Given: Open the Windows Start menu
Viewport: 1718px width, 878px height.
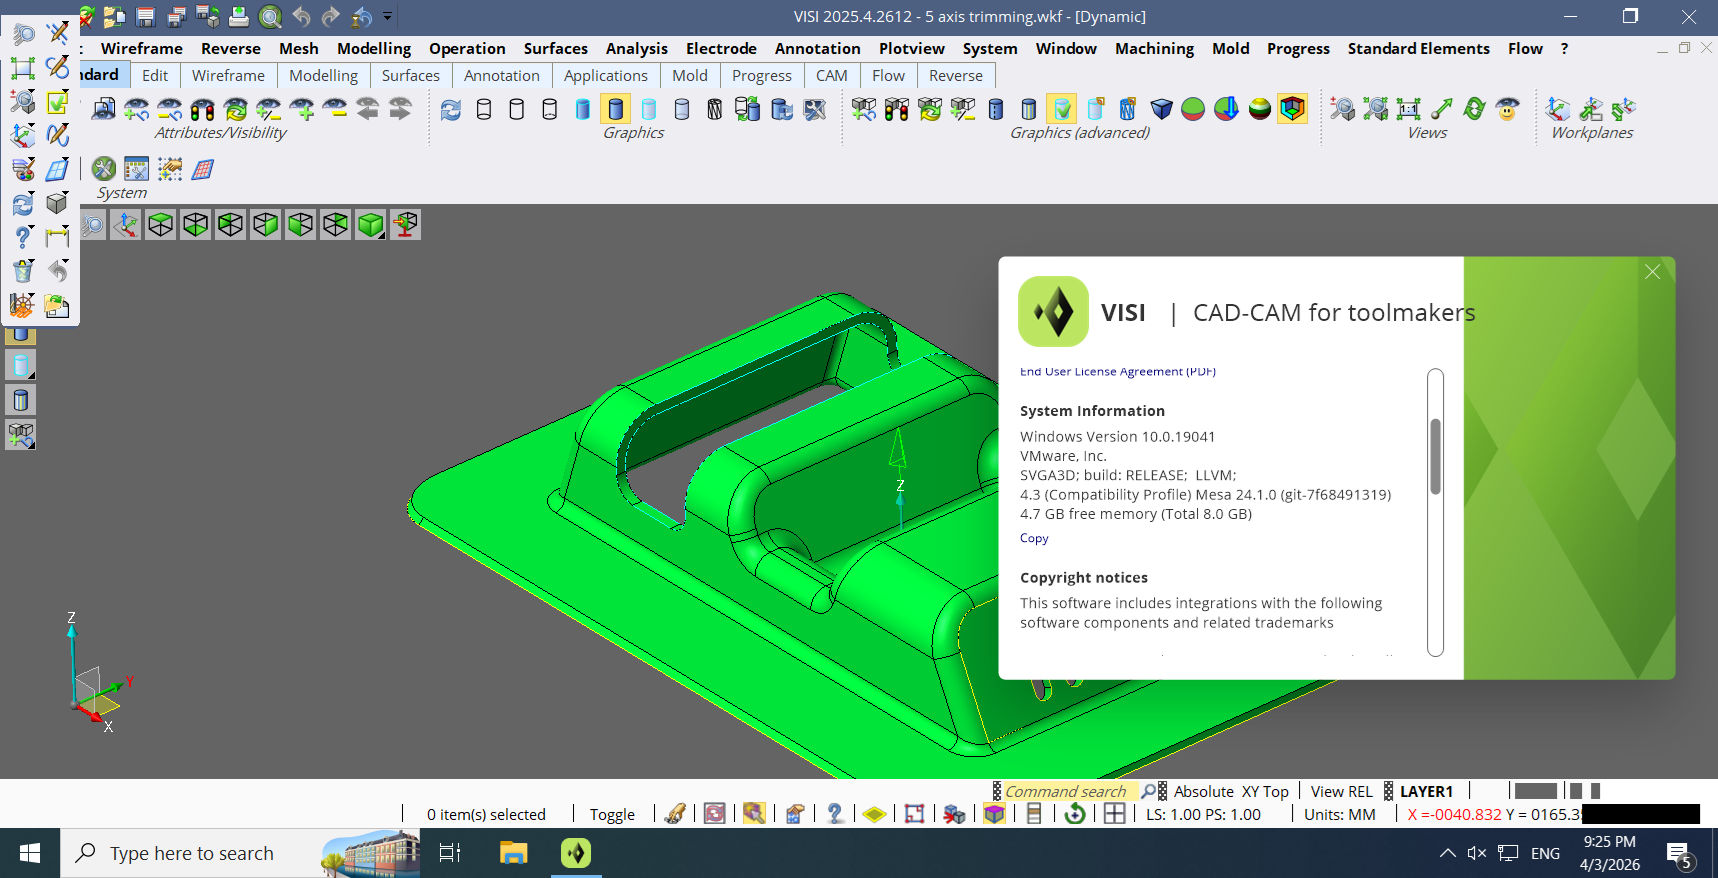Looking at the screenshot, I should click(x=30, y=853).
